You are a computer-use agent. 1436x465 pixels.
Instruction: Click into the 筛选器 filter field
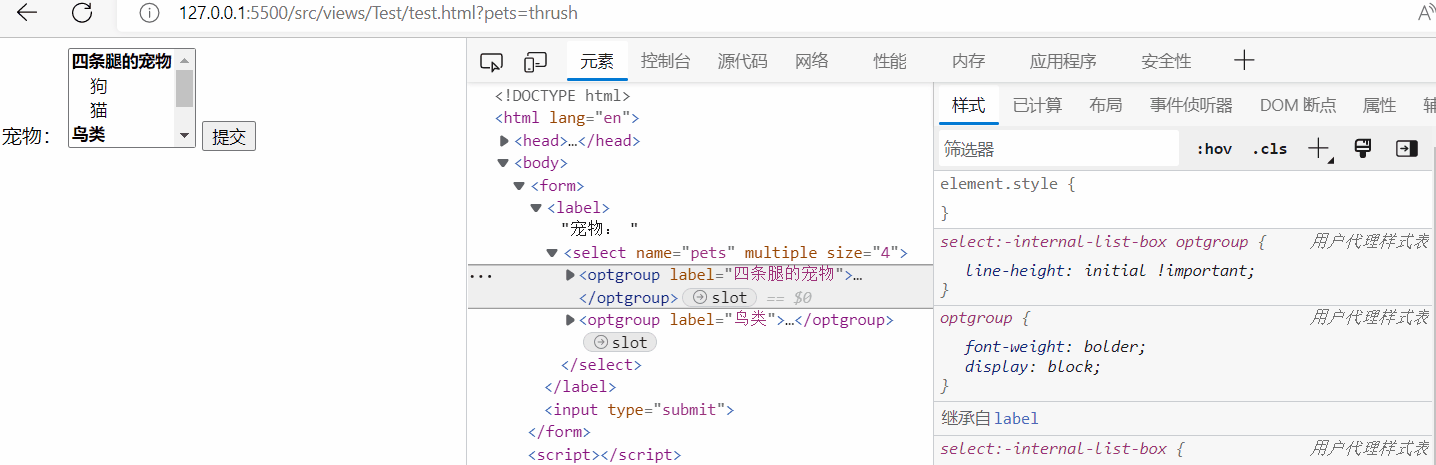click(x=1059, y=149)
